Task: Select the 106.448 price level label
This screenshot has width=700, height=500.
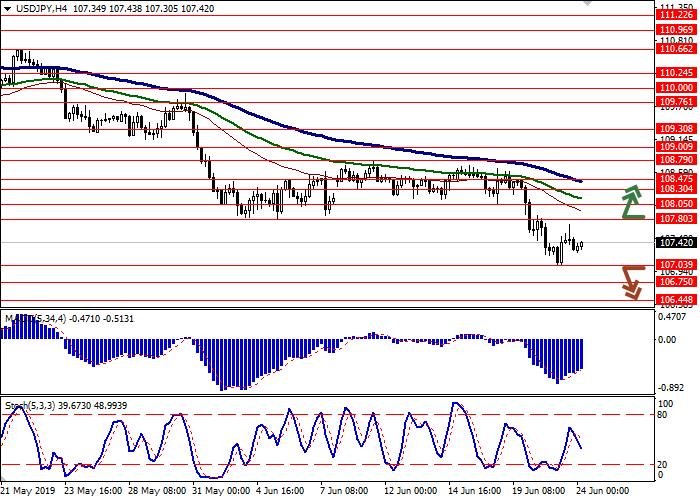Action: (x=676, y=299)
